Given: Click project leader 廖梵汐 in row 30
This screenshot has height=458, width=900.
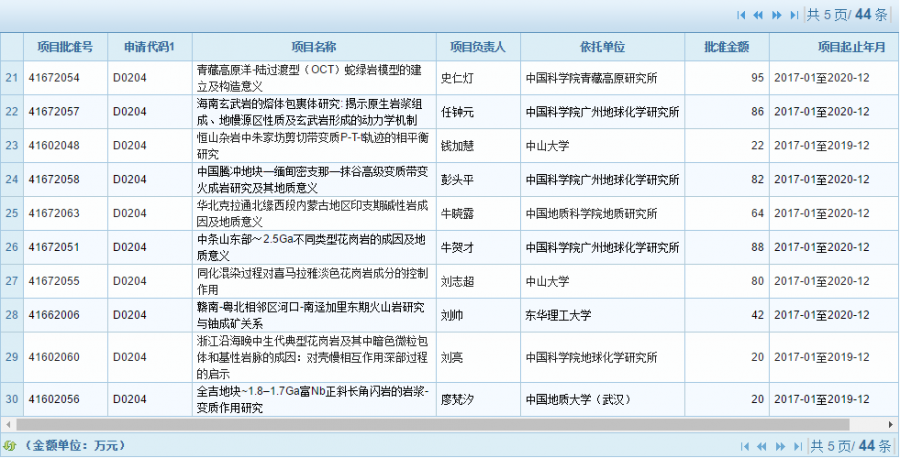Looking at the screenshot, I should tap(457, 400).
